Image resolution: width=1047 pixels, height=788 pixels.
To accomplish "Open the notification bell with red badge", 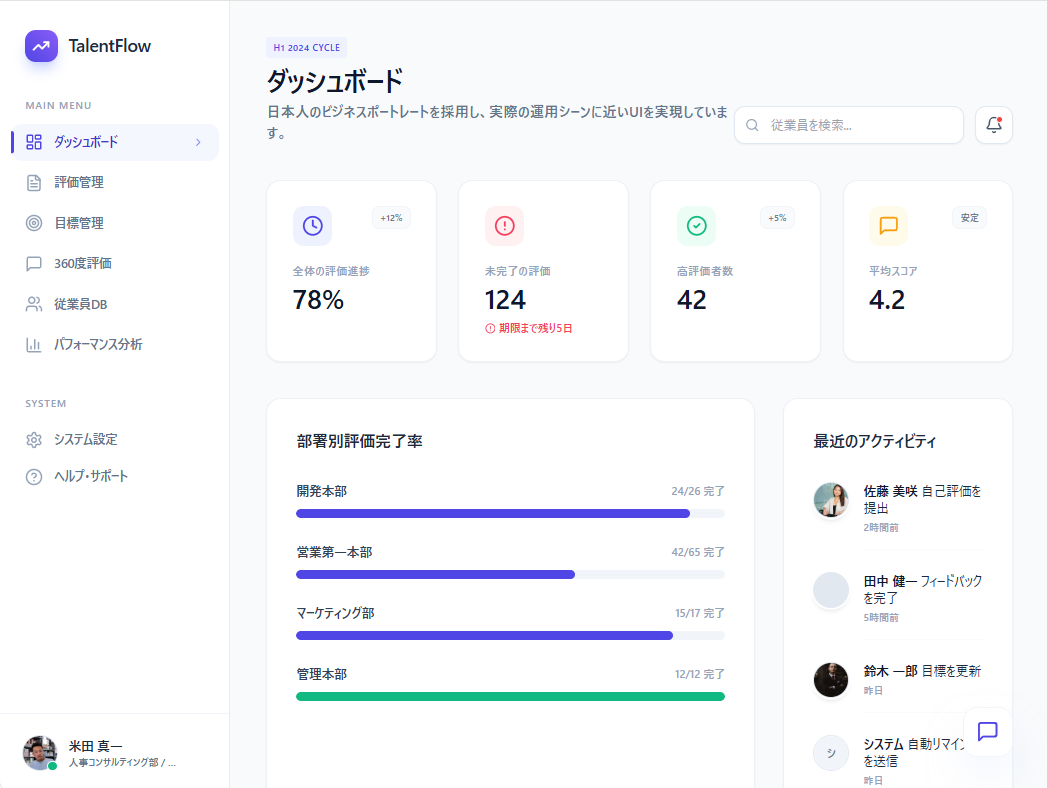I will coord(992,124).
